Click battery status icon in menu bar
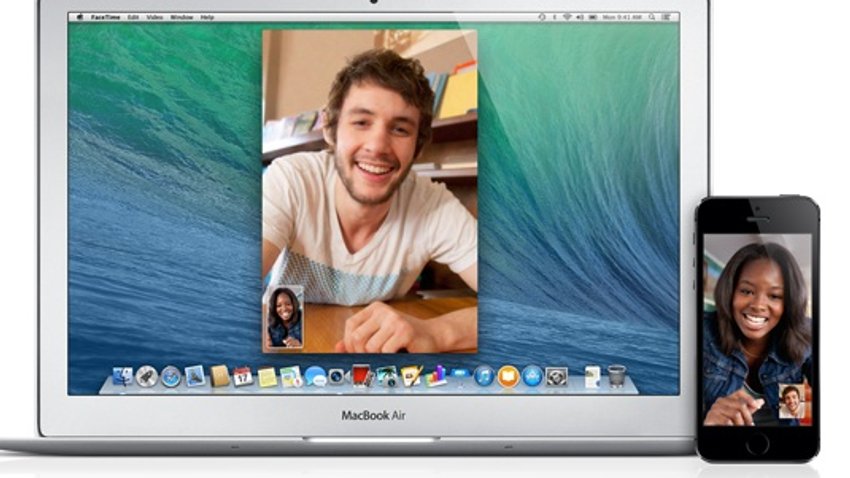The width and height of the screenshot is (850, 478). 593,17
